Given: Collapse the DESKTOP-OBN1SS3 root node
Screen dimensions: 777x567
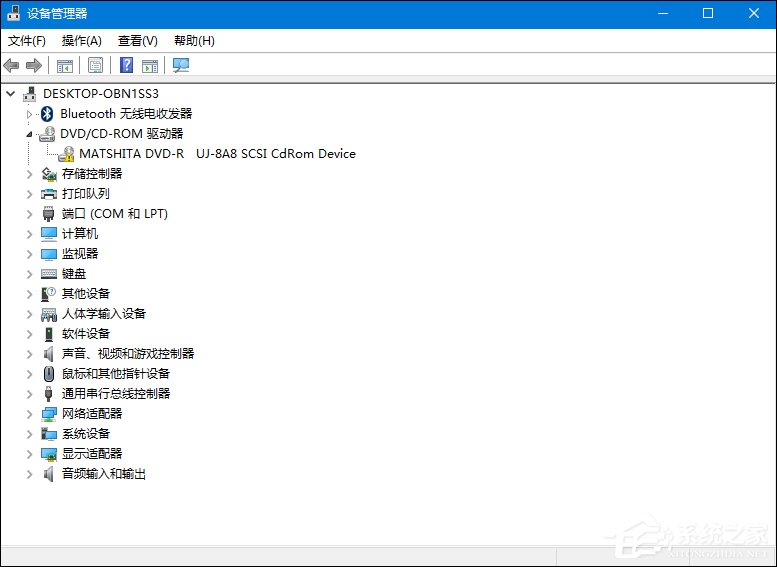Looking at the screenshot, I should (11, 93).
